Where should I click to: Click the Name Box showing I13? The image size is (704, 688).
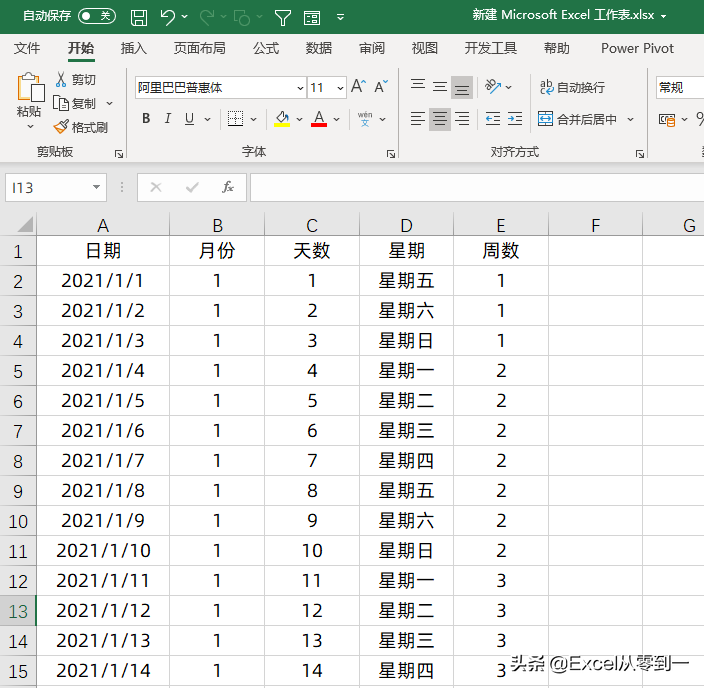56,187
